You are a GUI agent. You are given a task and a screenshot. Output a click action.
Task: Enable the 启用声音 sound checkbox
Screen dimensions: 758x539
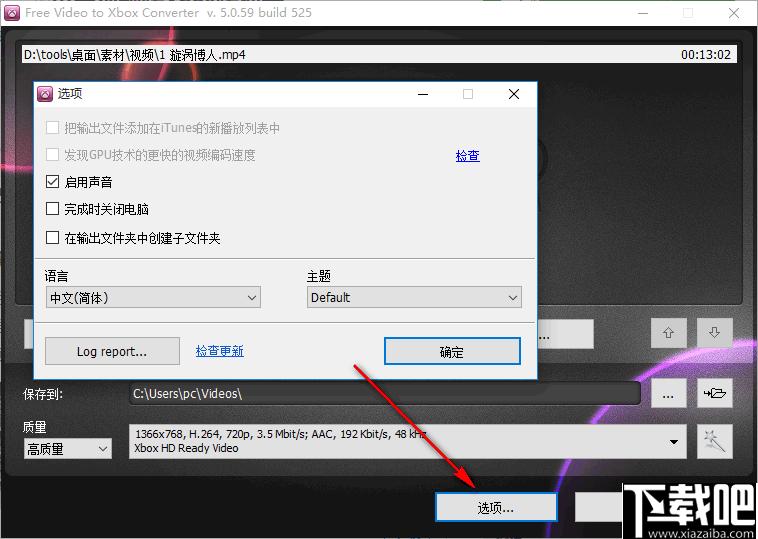[52, 182]
